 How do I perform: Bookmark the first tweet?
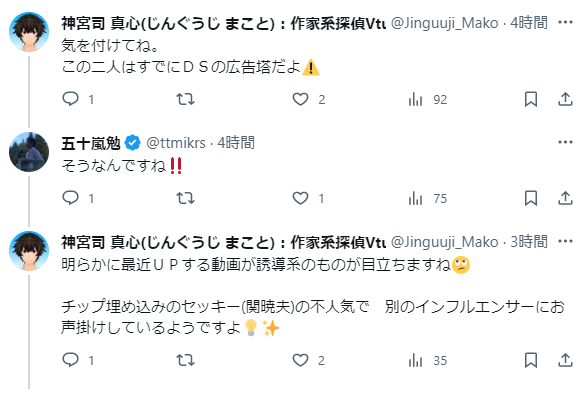tap(531, 99)
